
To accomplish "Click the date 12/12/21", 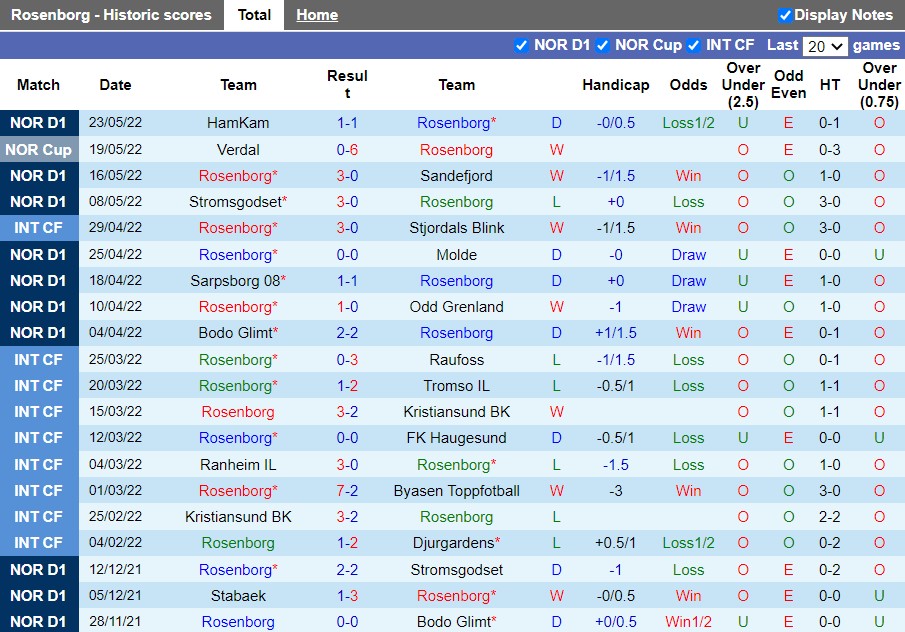I will tap(115, 570).
